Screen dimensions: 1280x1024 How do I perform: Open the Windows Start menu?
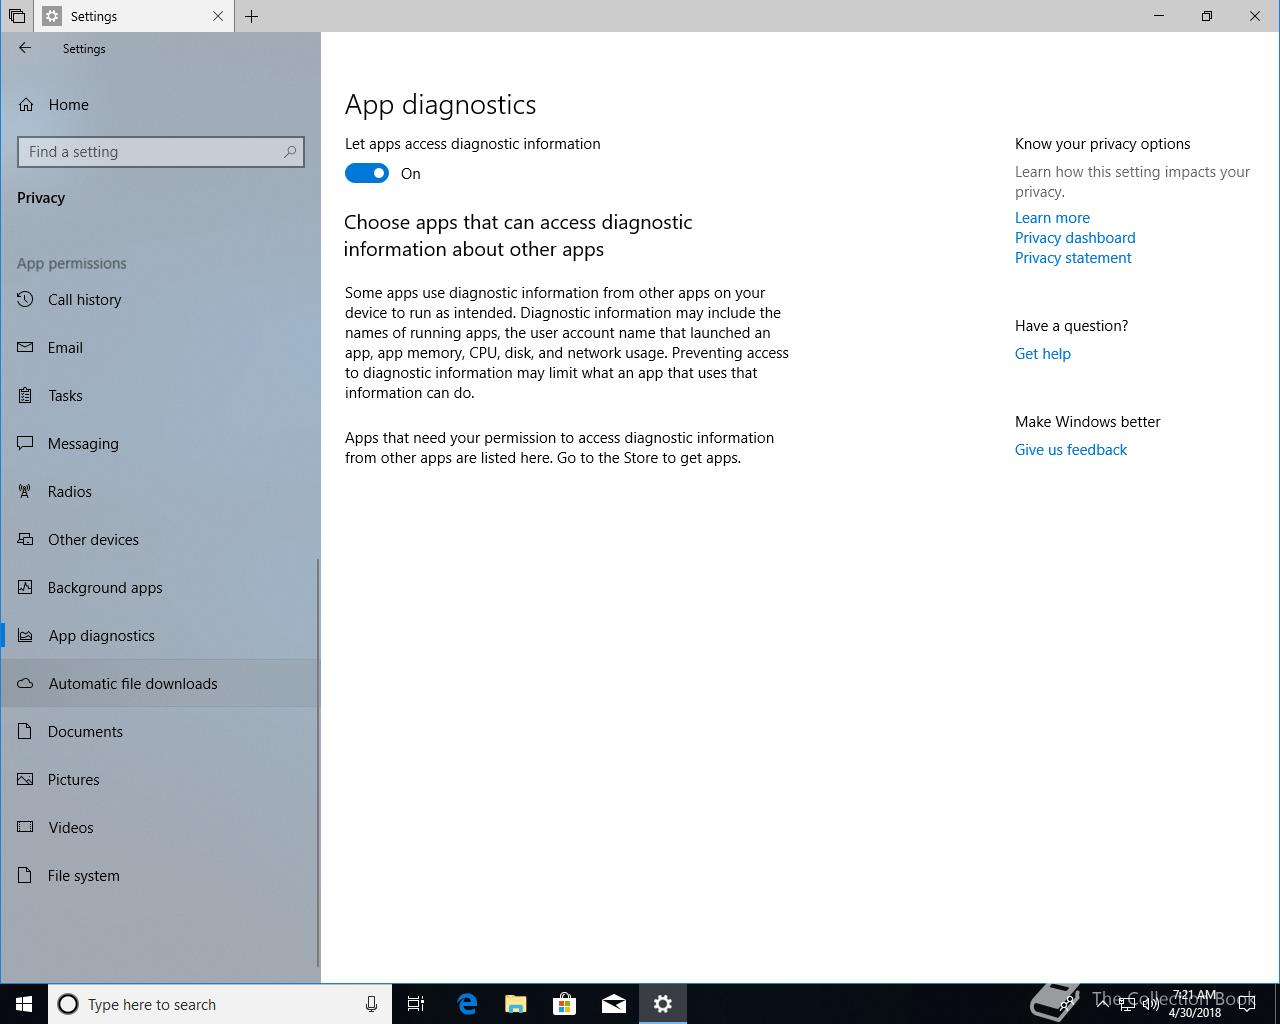(24, 1004)
